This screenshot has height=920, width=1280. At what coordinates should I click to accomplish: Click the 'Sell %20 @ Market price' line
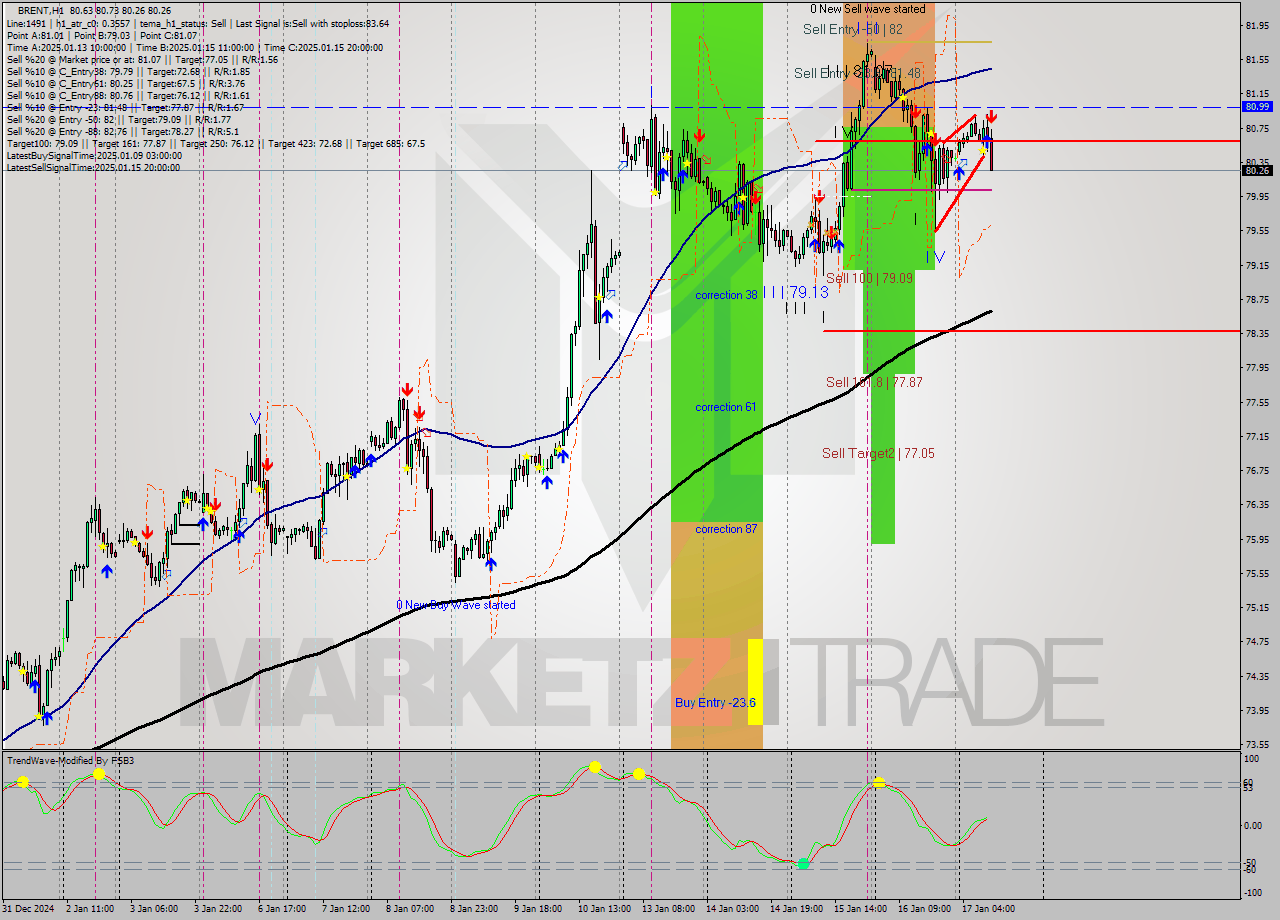pos(142,59)
